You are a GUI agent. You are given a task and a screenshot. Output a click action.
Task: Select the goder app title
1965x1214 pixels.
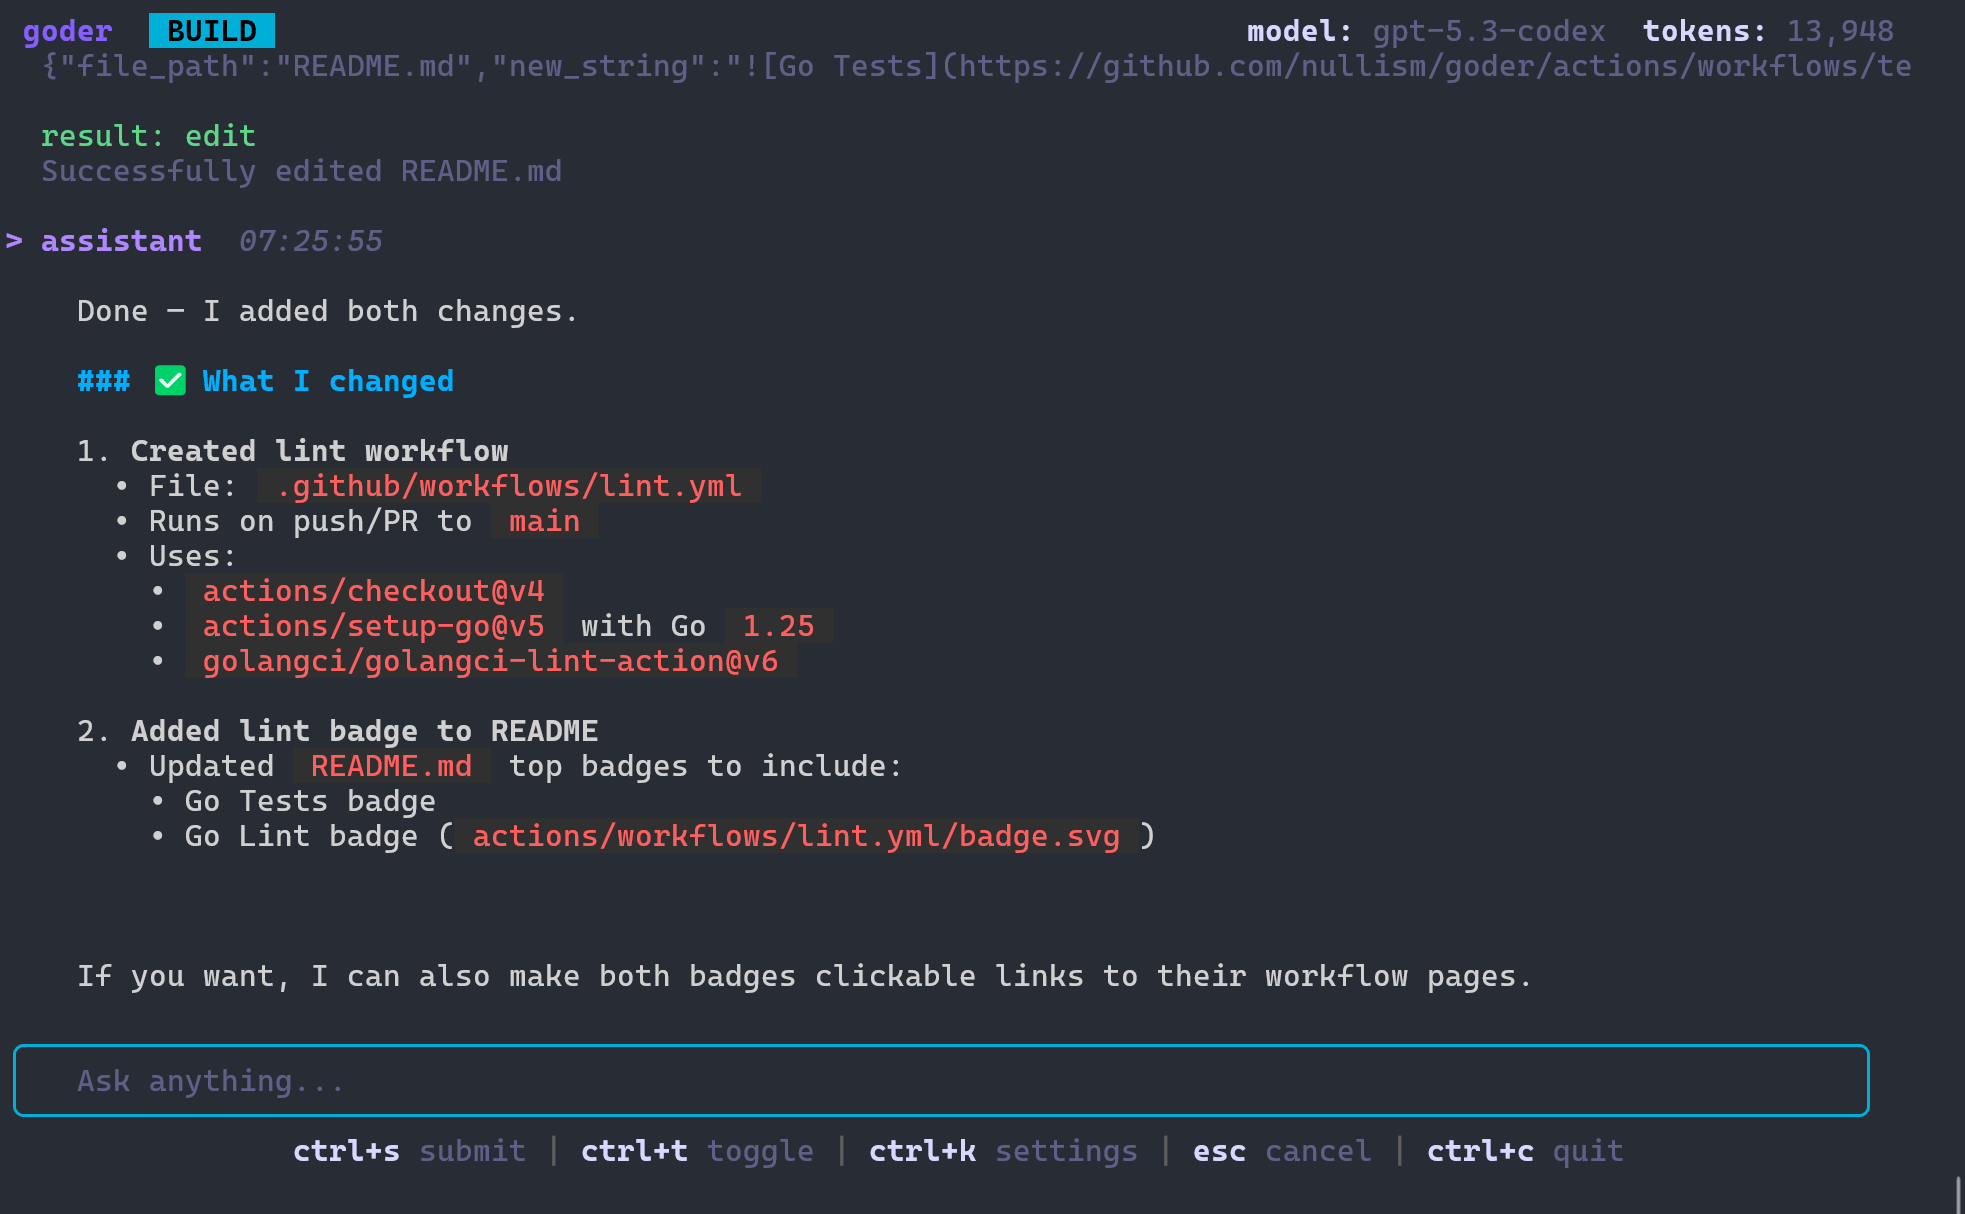click(x=66, y=30)
